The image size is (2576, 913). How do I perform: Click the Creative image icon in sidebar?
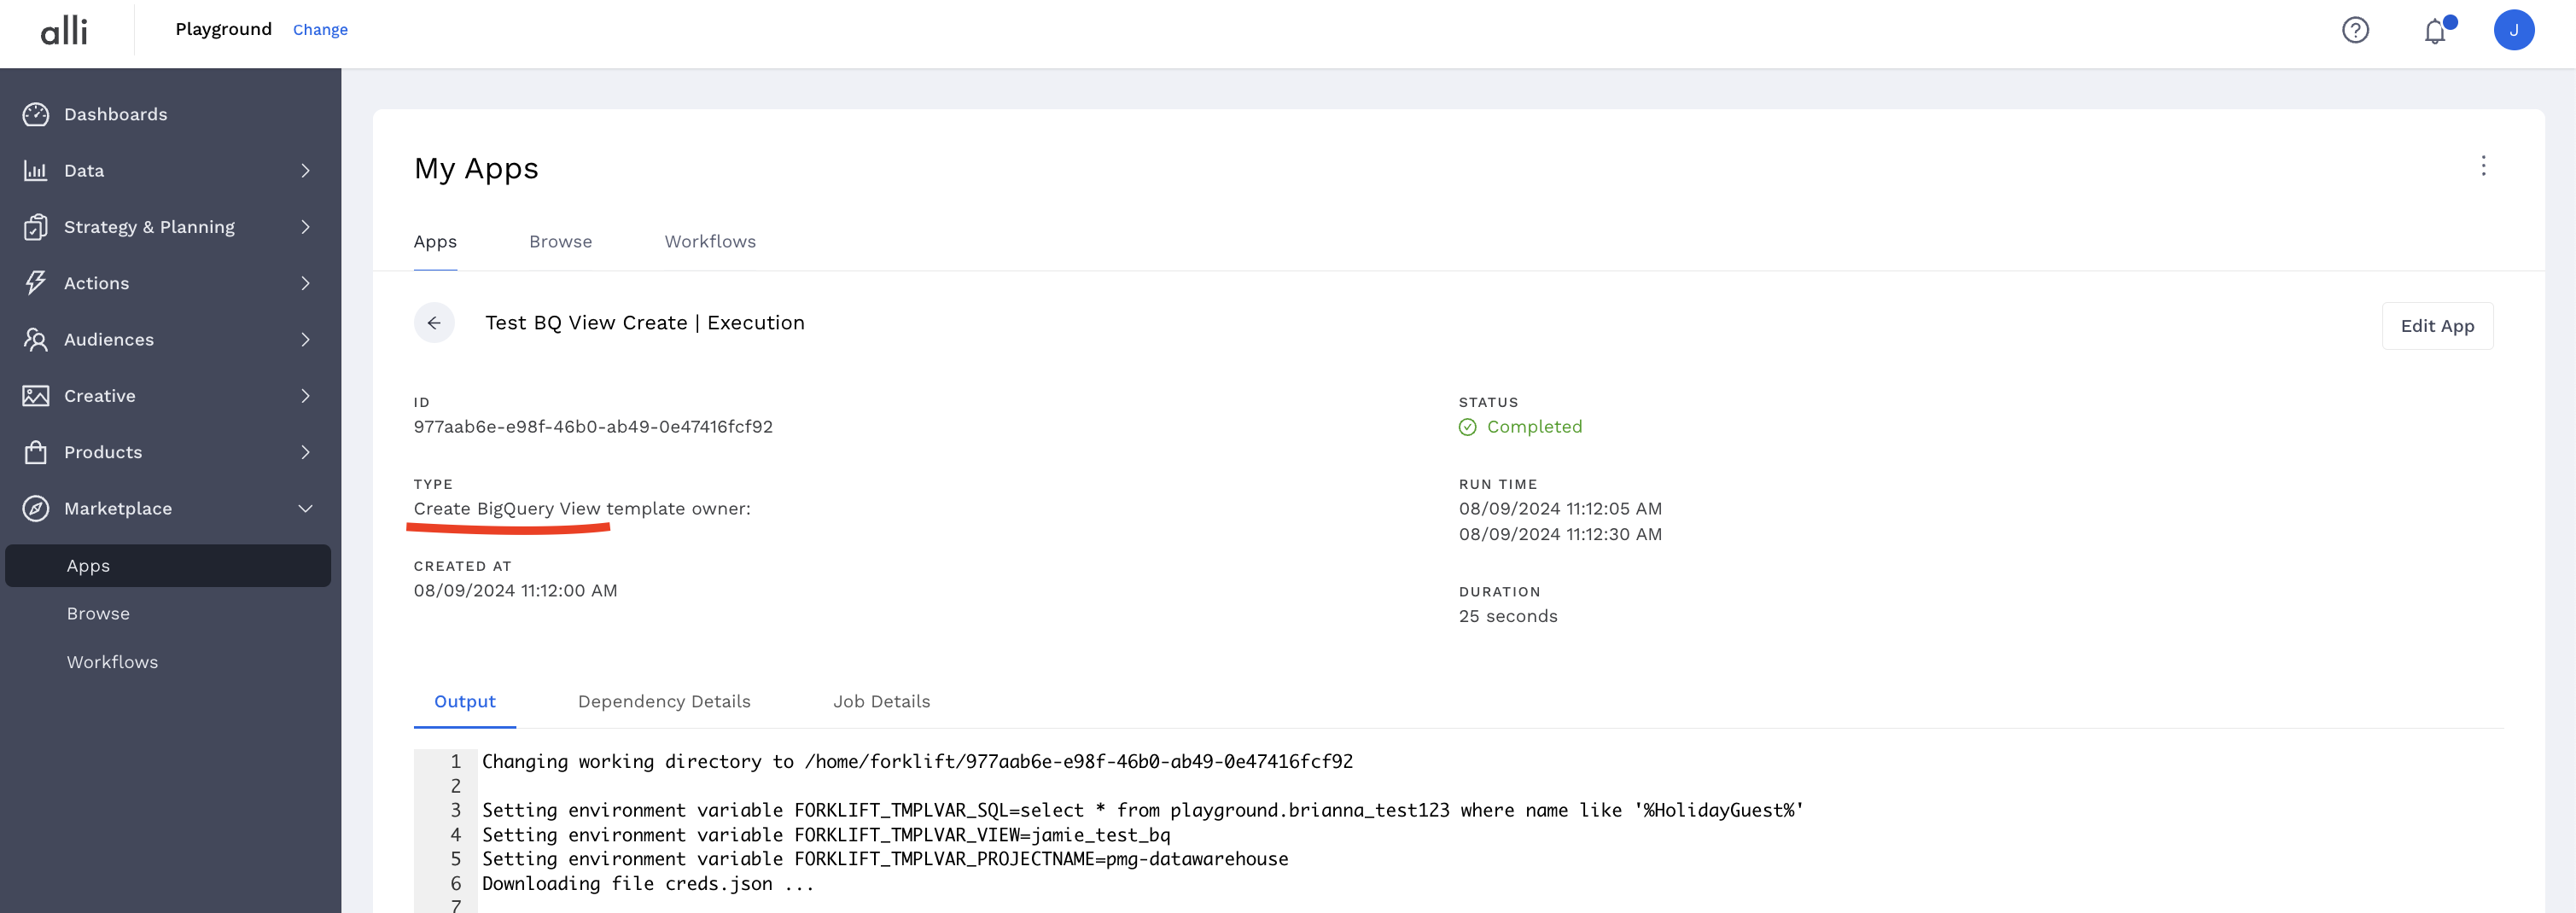tap(36, 396)
